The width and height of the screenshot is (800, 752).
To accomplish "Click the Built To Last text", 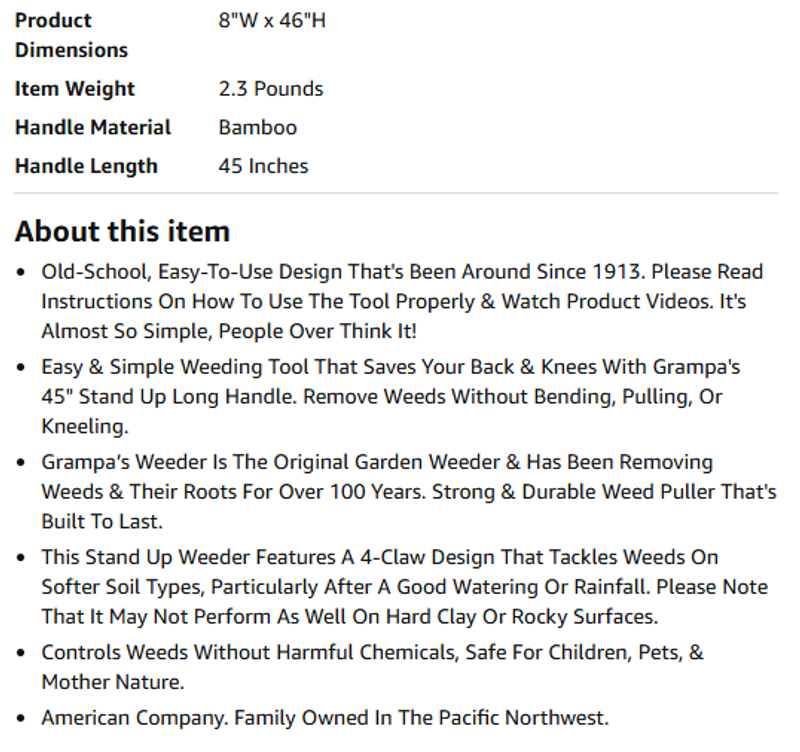I will (x=102, y=521).
